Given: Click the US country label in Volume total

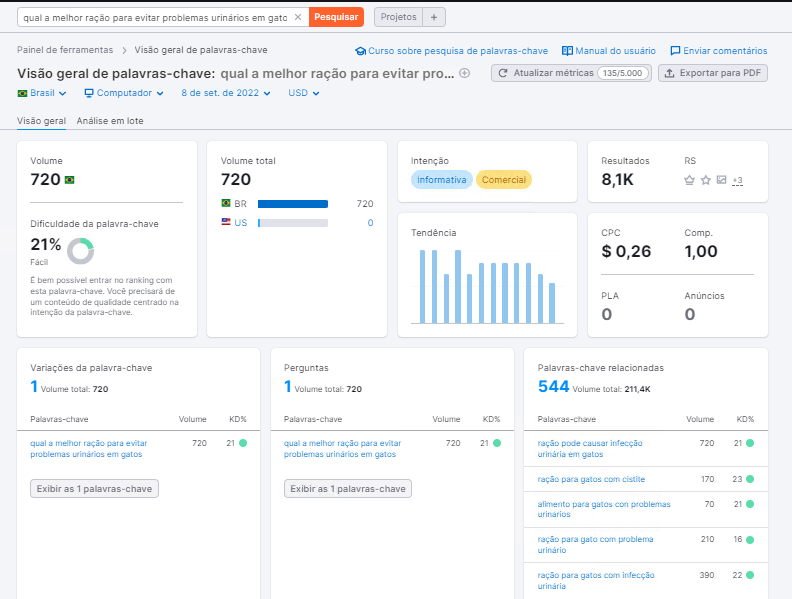Looking at the screenshot, I should (240, 223).
